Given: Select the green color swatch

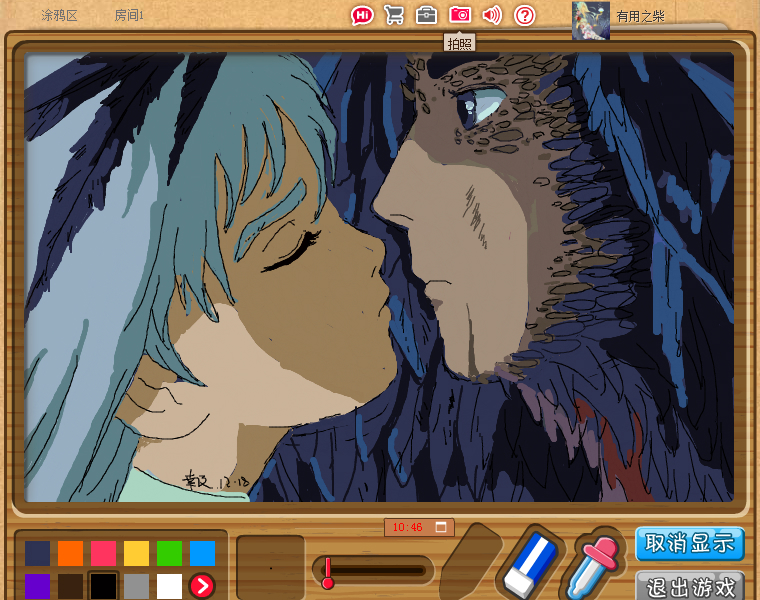Looking at the screenshot, I should coord(169,553).
